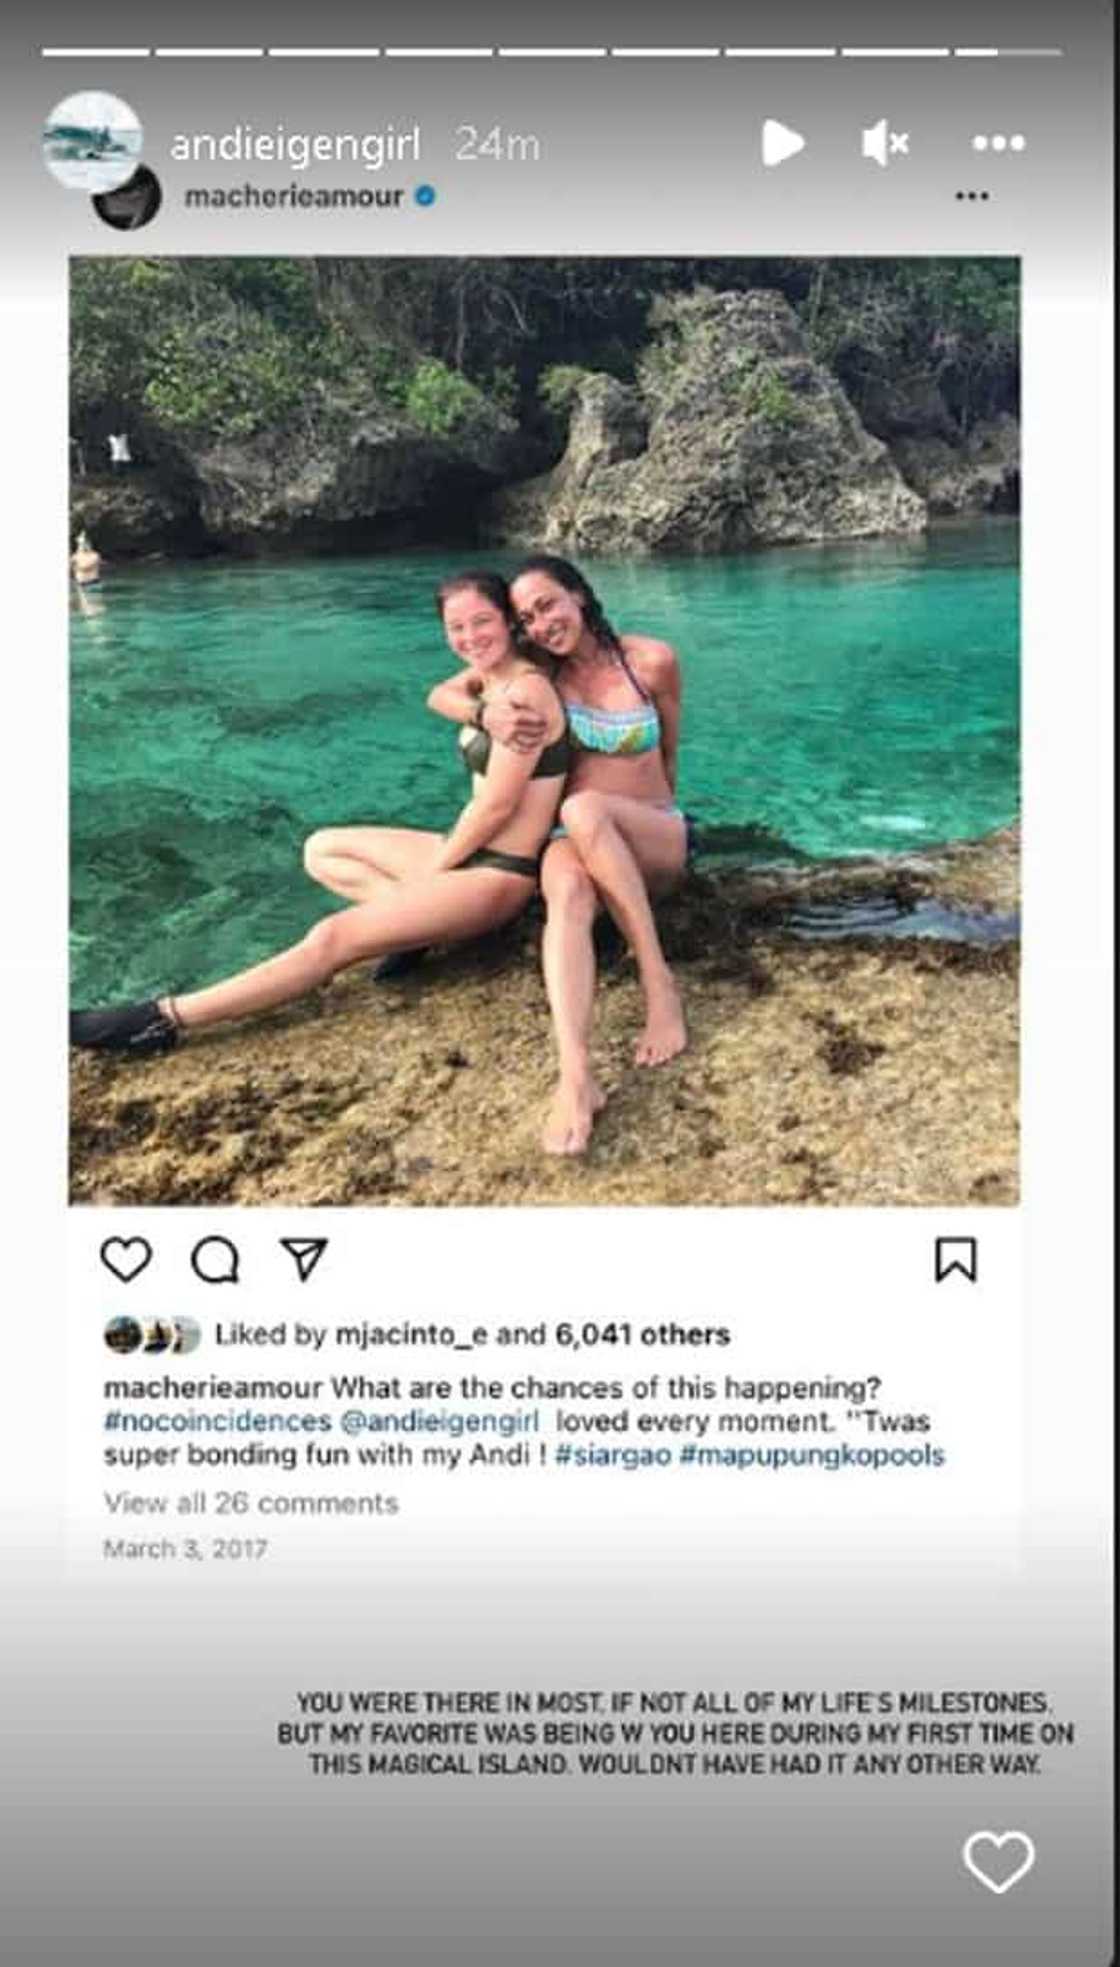Tap macherieamour verified badge
The image size is (1120, 1967).
tap(425, 196)
